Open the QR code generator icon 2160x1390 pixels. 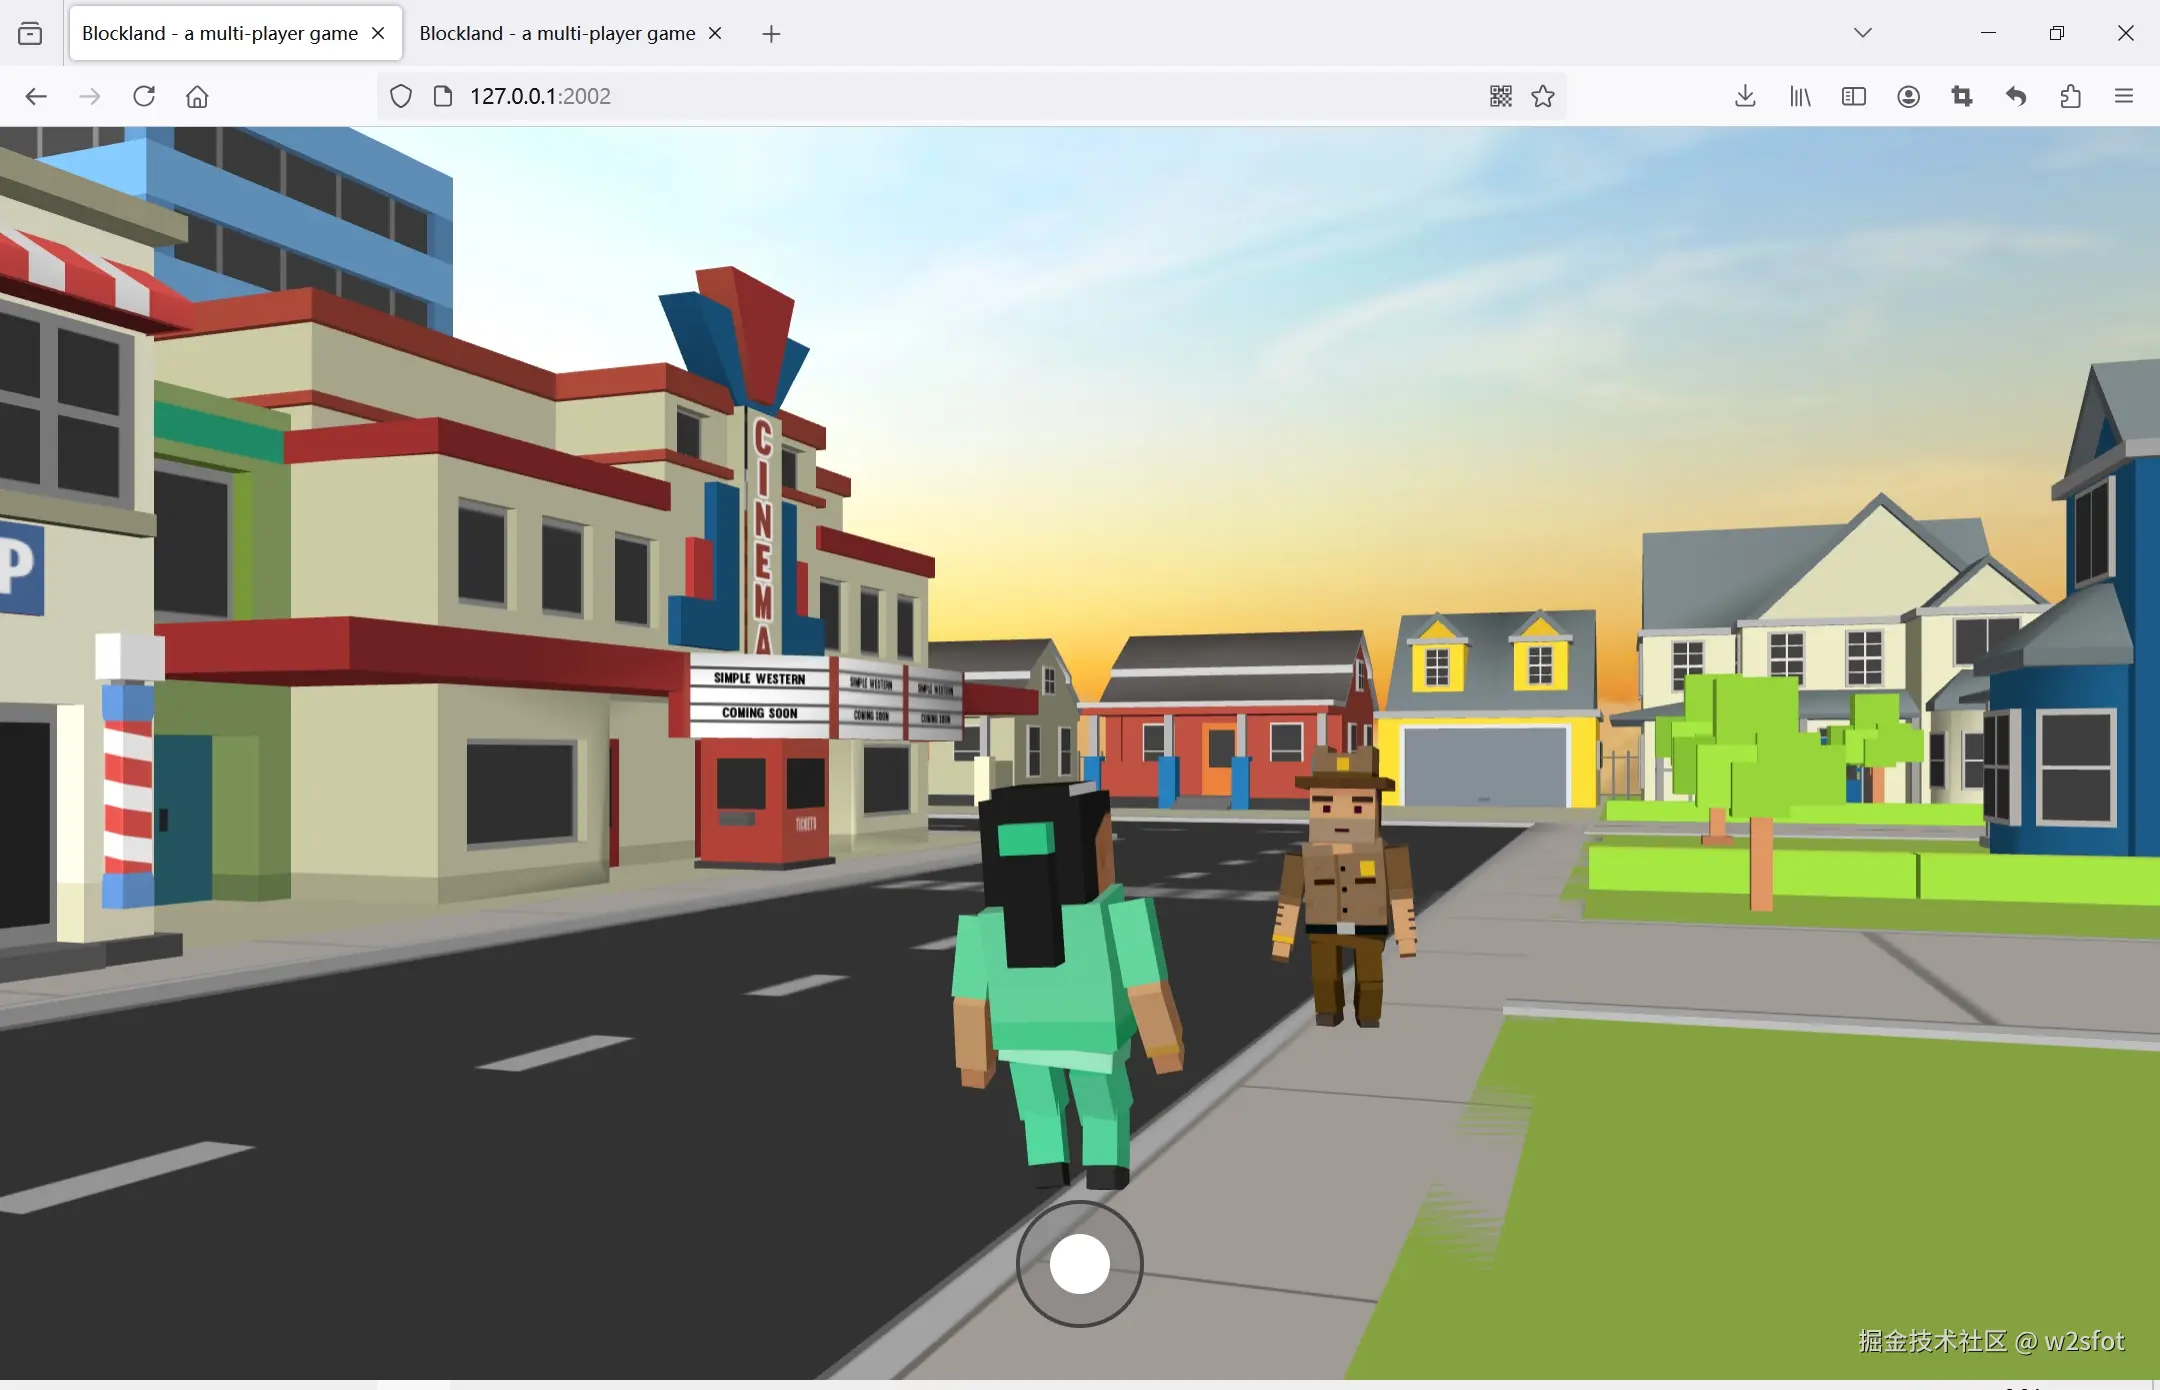pyautogui.click(x=1500, y=96)
